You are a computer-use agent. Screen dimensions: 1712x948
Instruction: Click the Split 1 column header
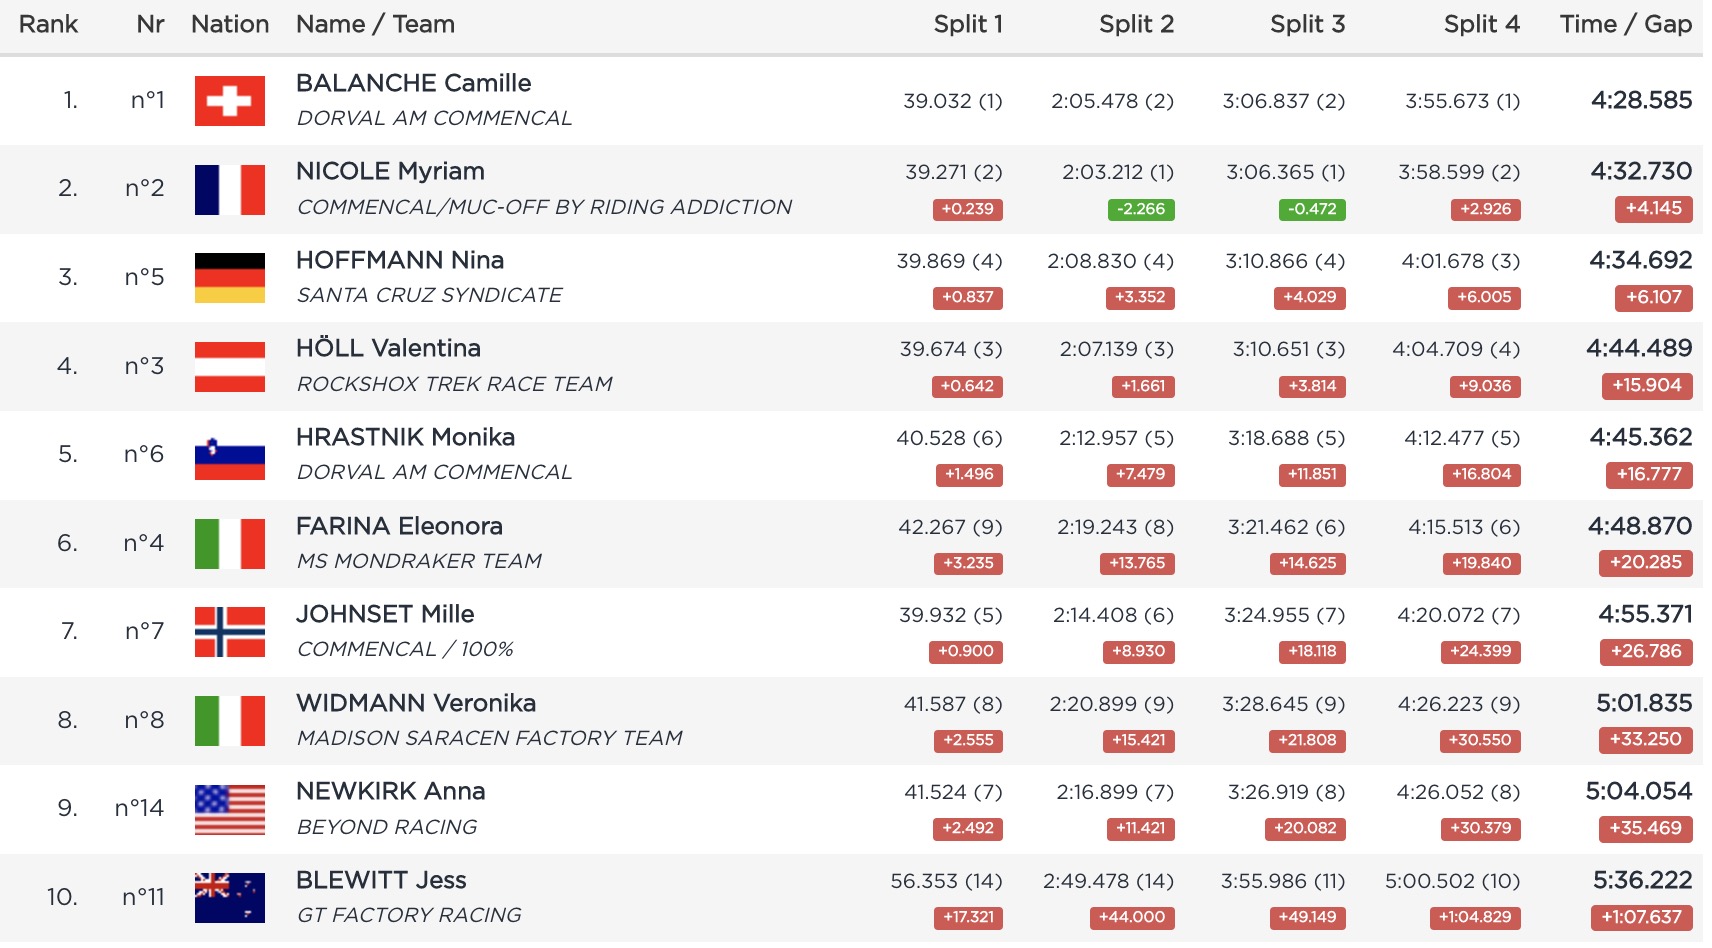967,24
